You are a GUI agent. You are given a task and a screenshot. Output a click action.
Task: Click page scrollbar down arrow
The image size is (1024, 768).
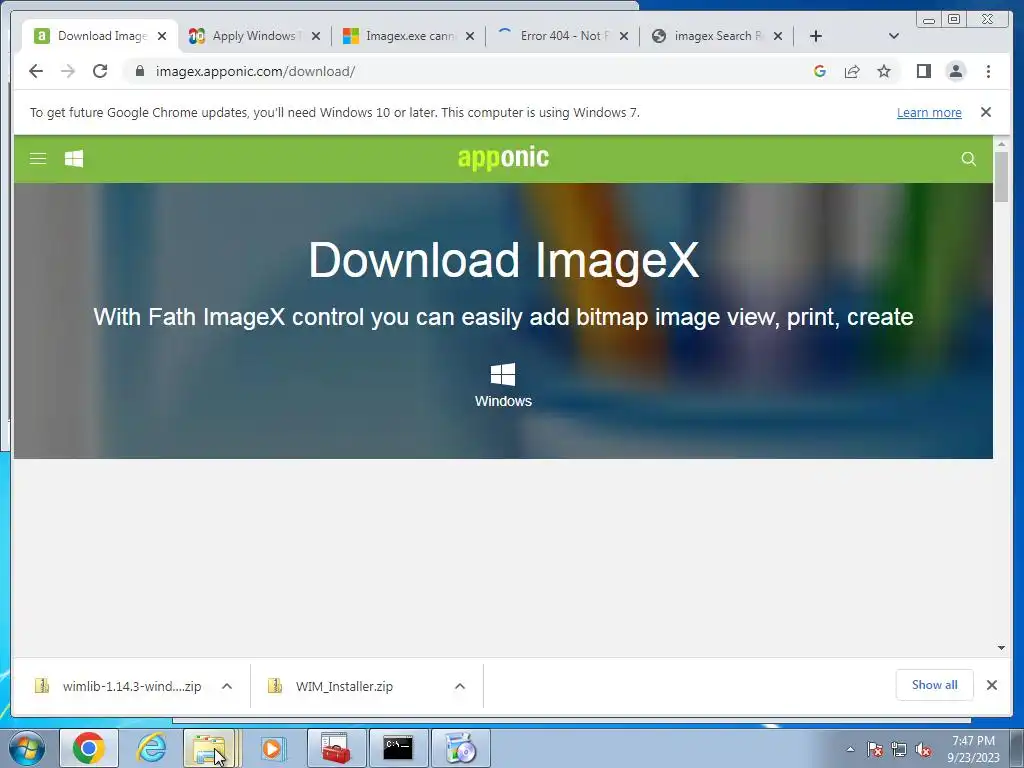pyautogui.click(x=1001, y=648)
